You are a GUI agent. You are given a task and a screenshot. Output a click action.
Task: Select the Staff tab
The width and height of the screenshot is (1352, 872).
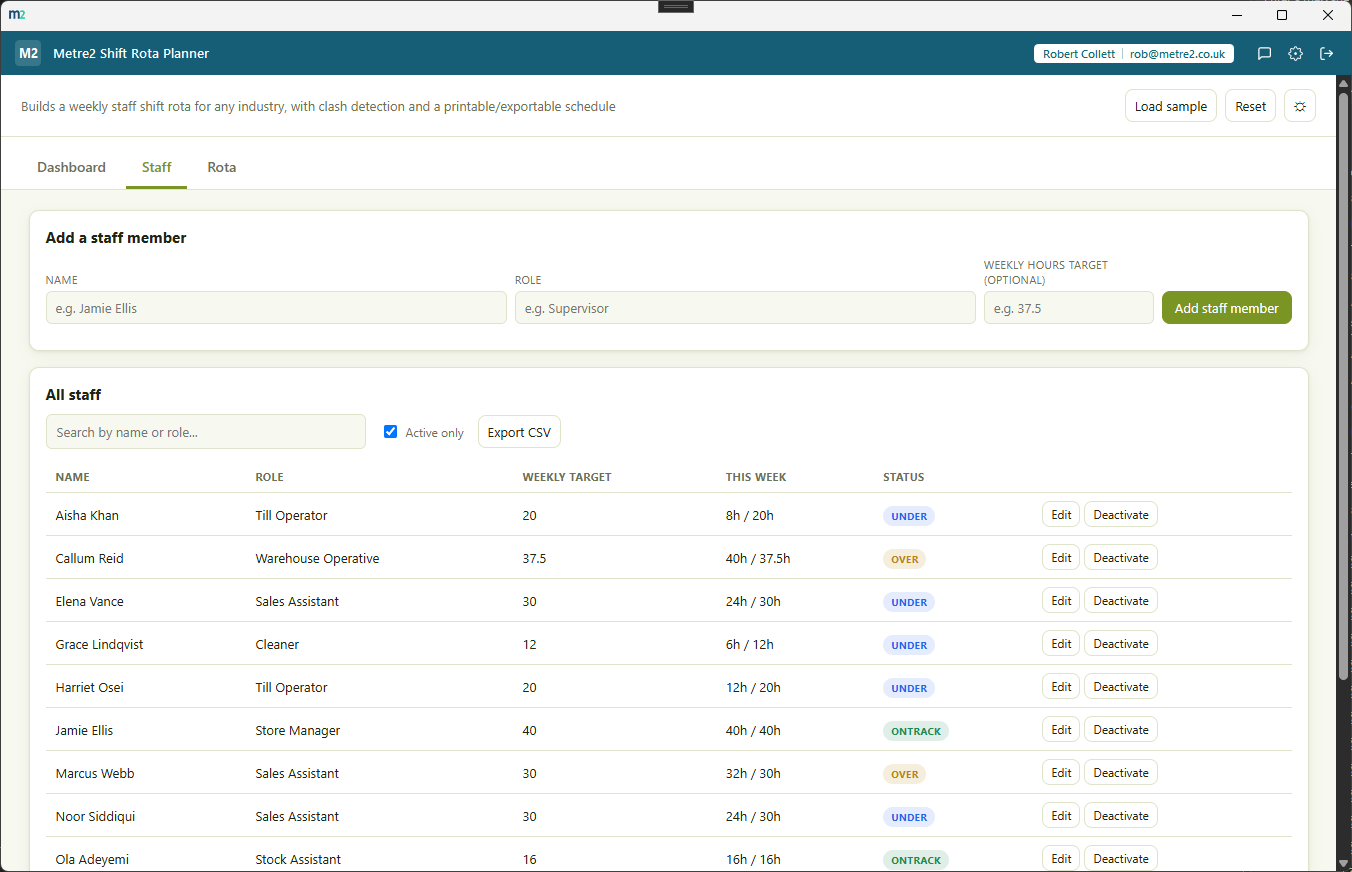[156, 167]
